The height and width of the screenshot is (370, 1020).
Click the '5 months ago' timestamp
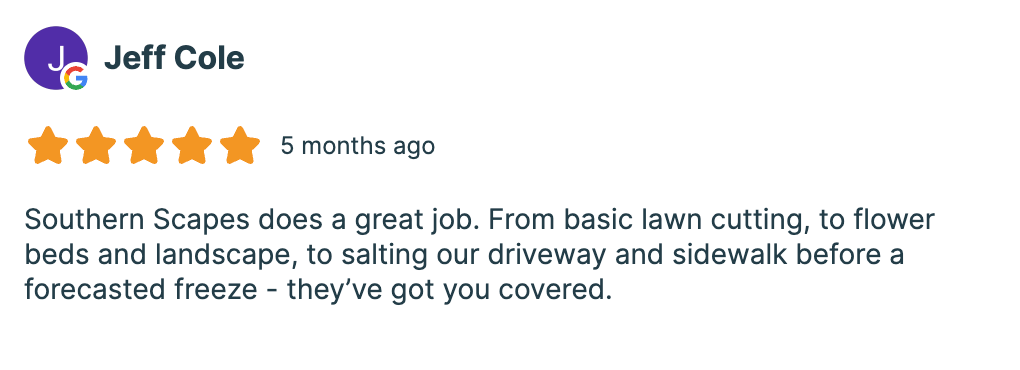pyautogui.click(x=358, y=146)
